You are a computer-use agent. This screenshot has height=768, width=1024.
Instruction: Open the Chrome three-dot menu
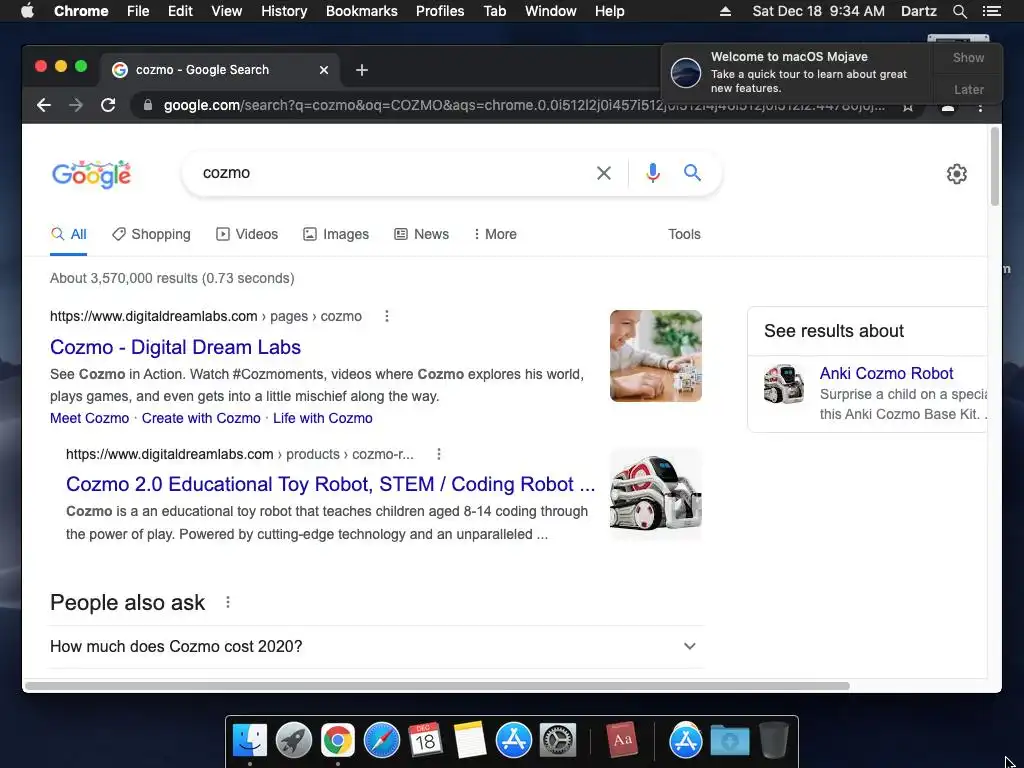980,106
